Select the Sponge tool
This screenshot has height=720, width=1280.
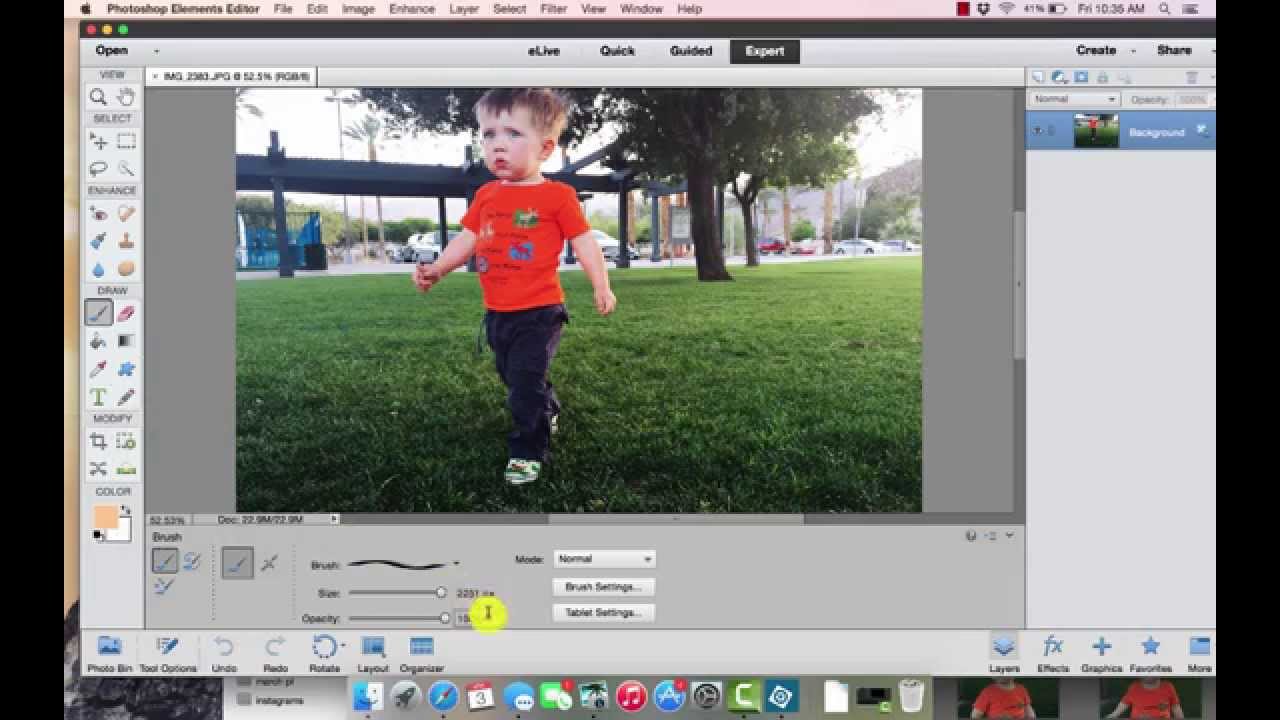point(126,269)
